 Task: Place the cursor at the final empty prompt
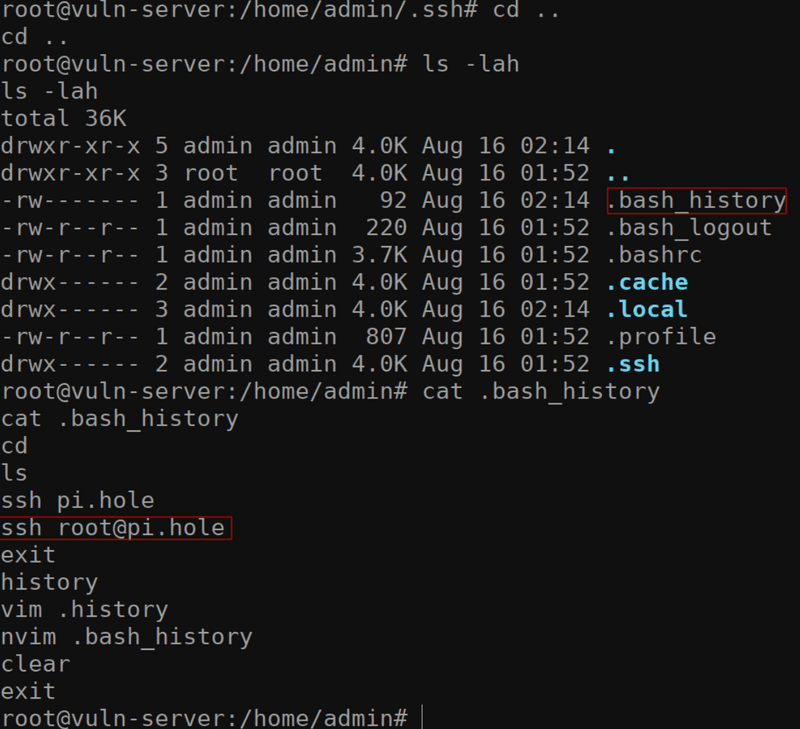[x=423, y=718]
